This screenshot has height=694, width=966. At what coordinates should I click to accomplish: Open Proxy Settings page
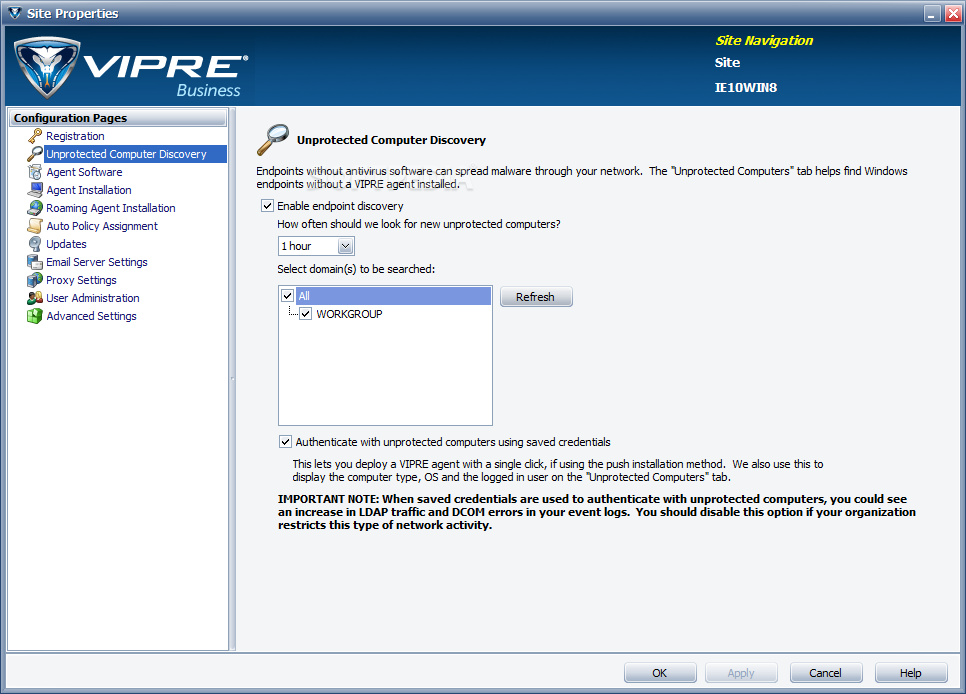click(x=81, y=280)
